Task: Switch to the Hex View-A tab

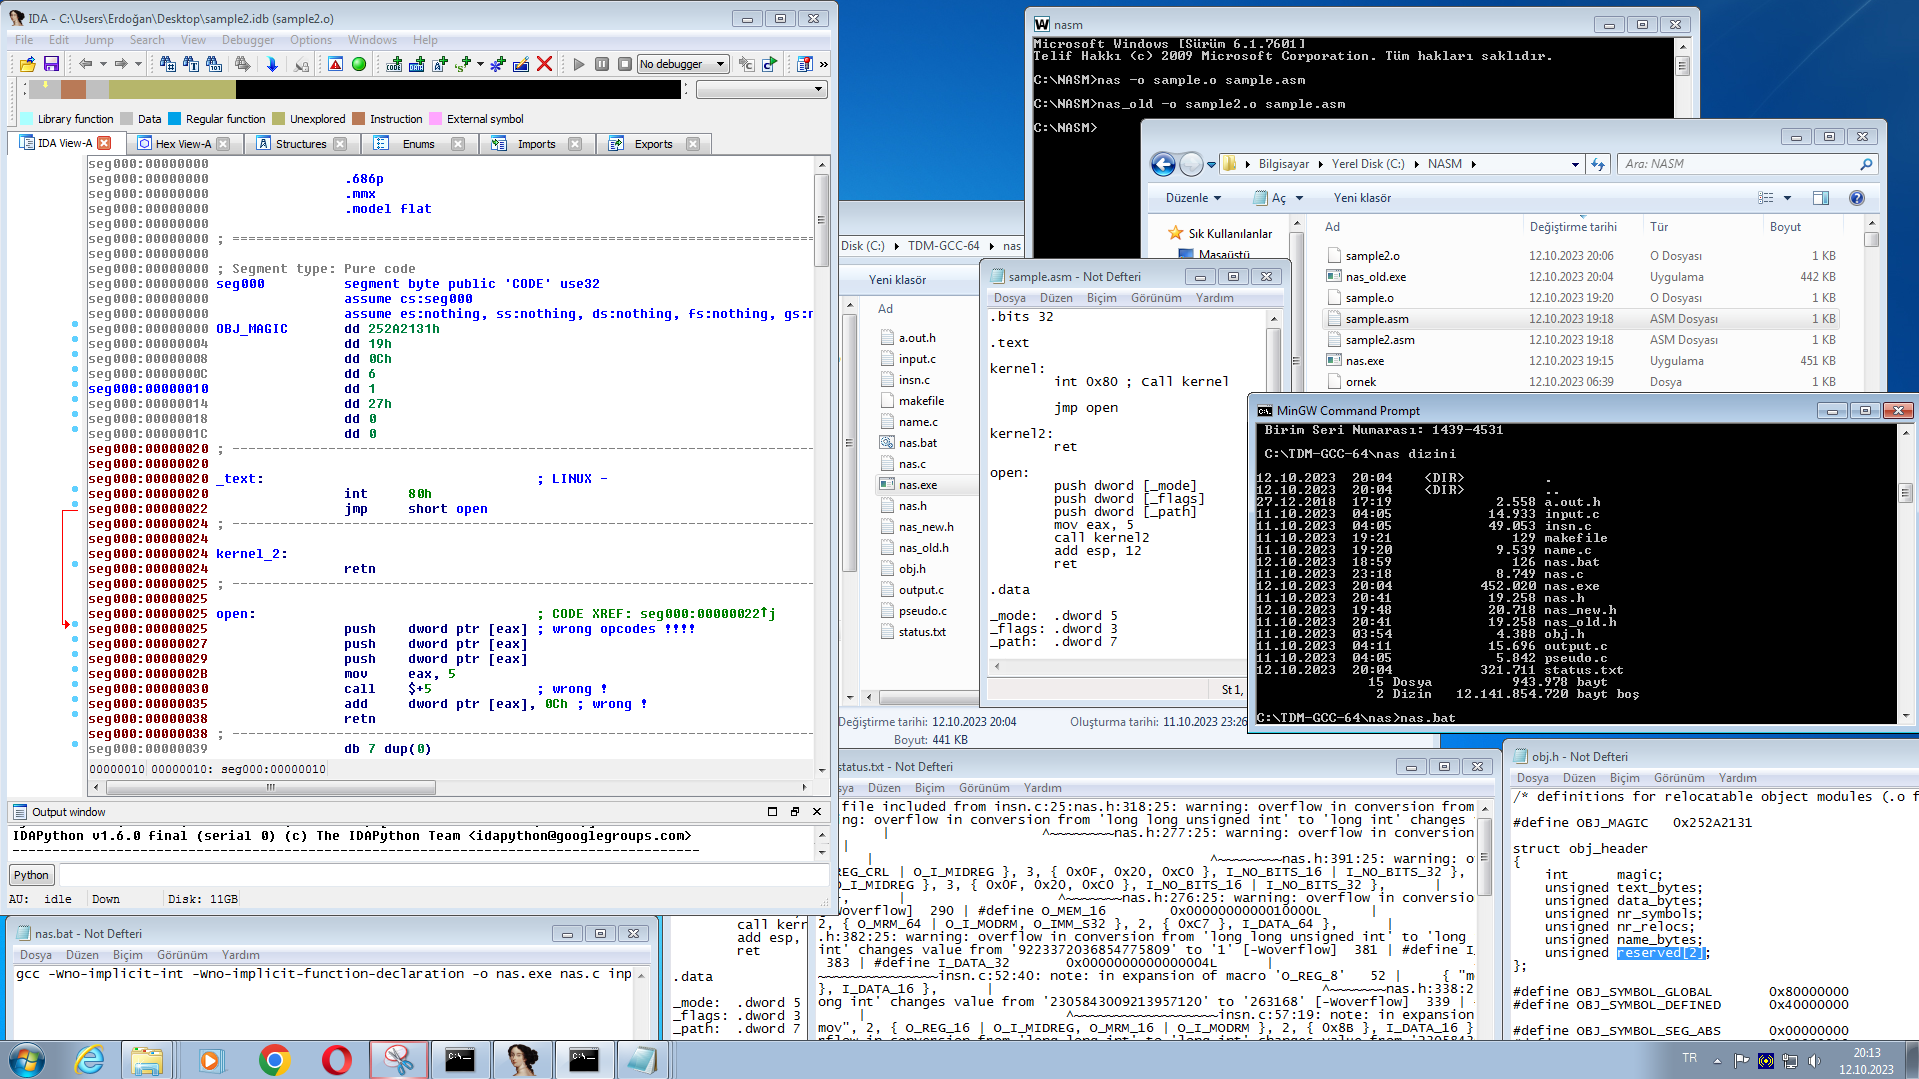Action: click(183, 144)
